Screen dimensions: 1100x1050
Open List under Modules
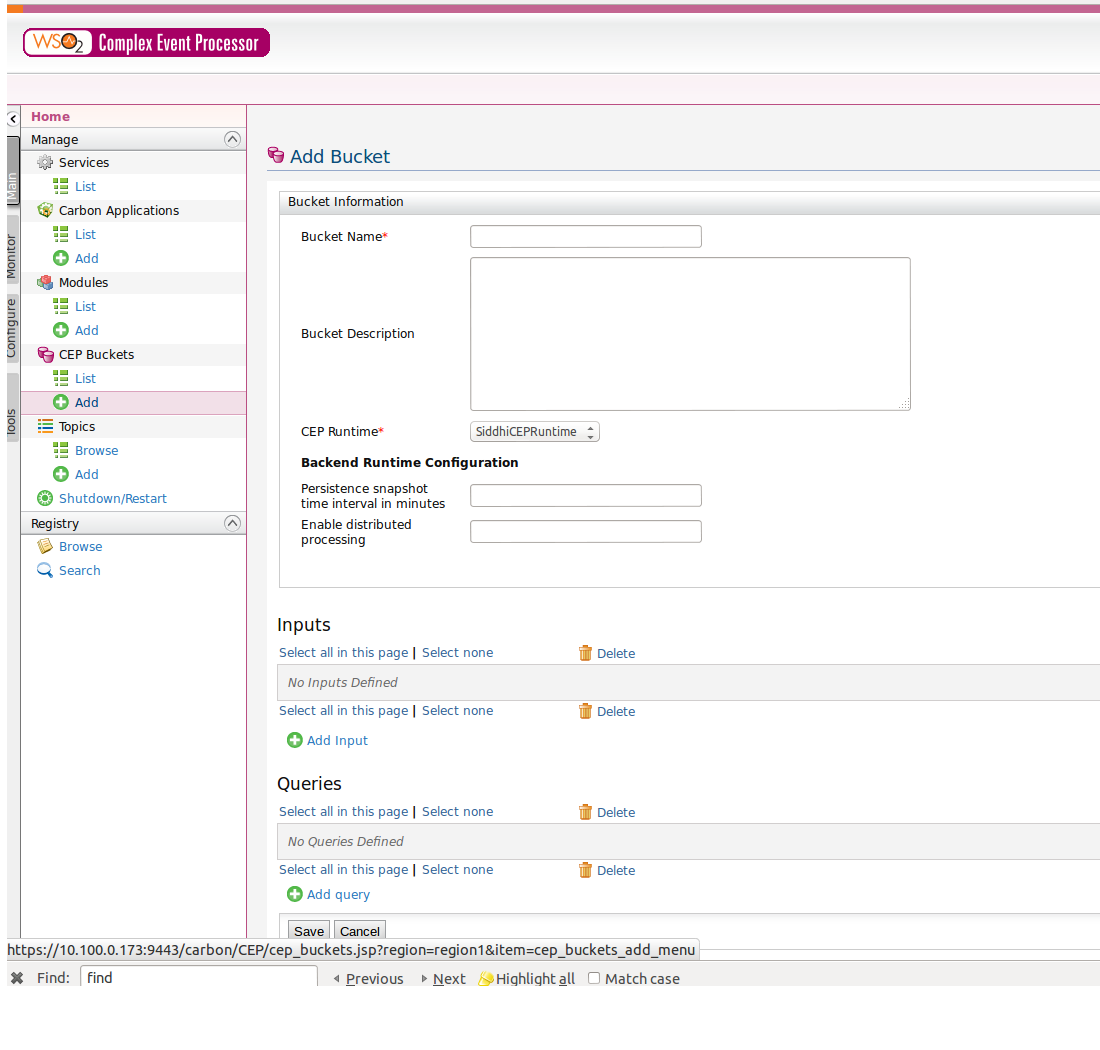(x=86, y=307)
